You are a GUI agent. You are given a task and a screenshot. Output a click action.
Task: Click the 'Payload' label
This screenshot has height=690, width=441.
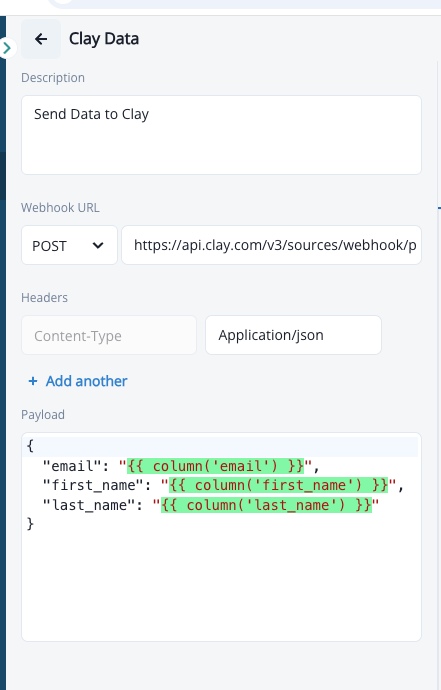[x=43, y=415]
